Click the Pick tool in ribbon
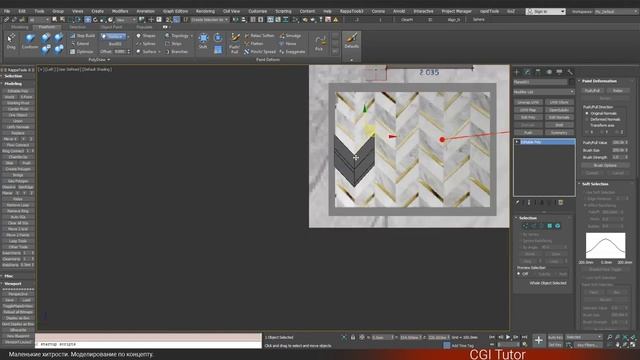 coord(320,43)
